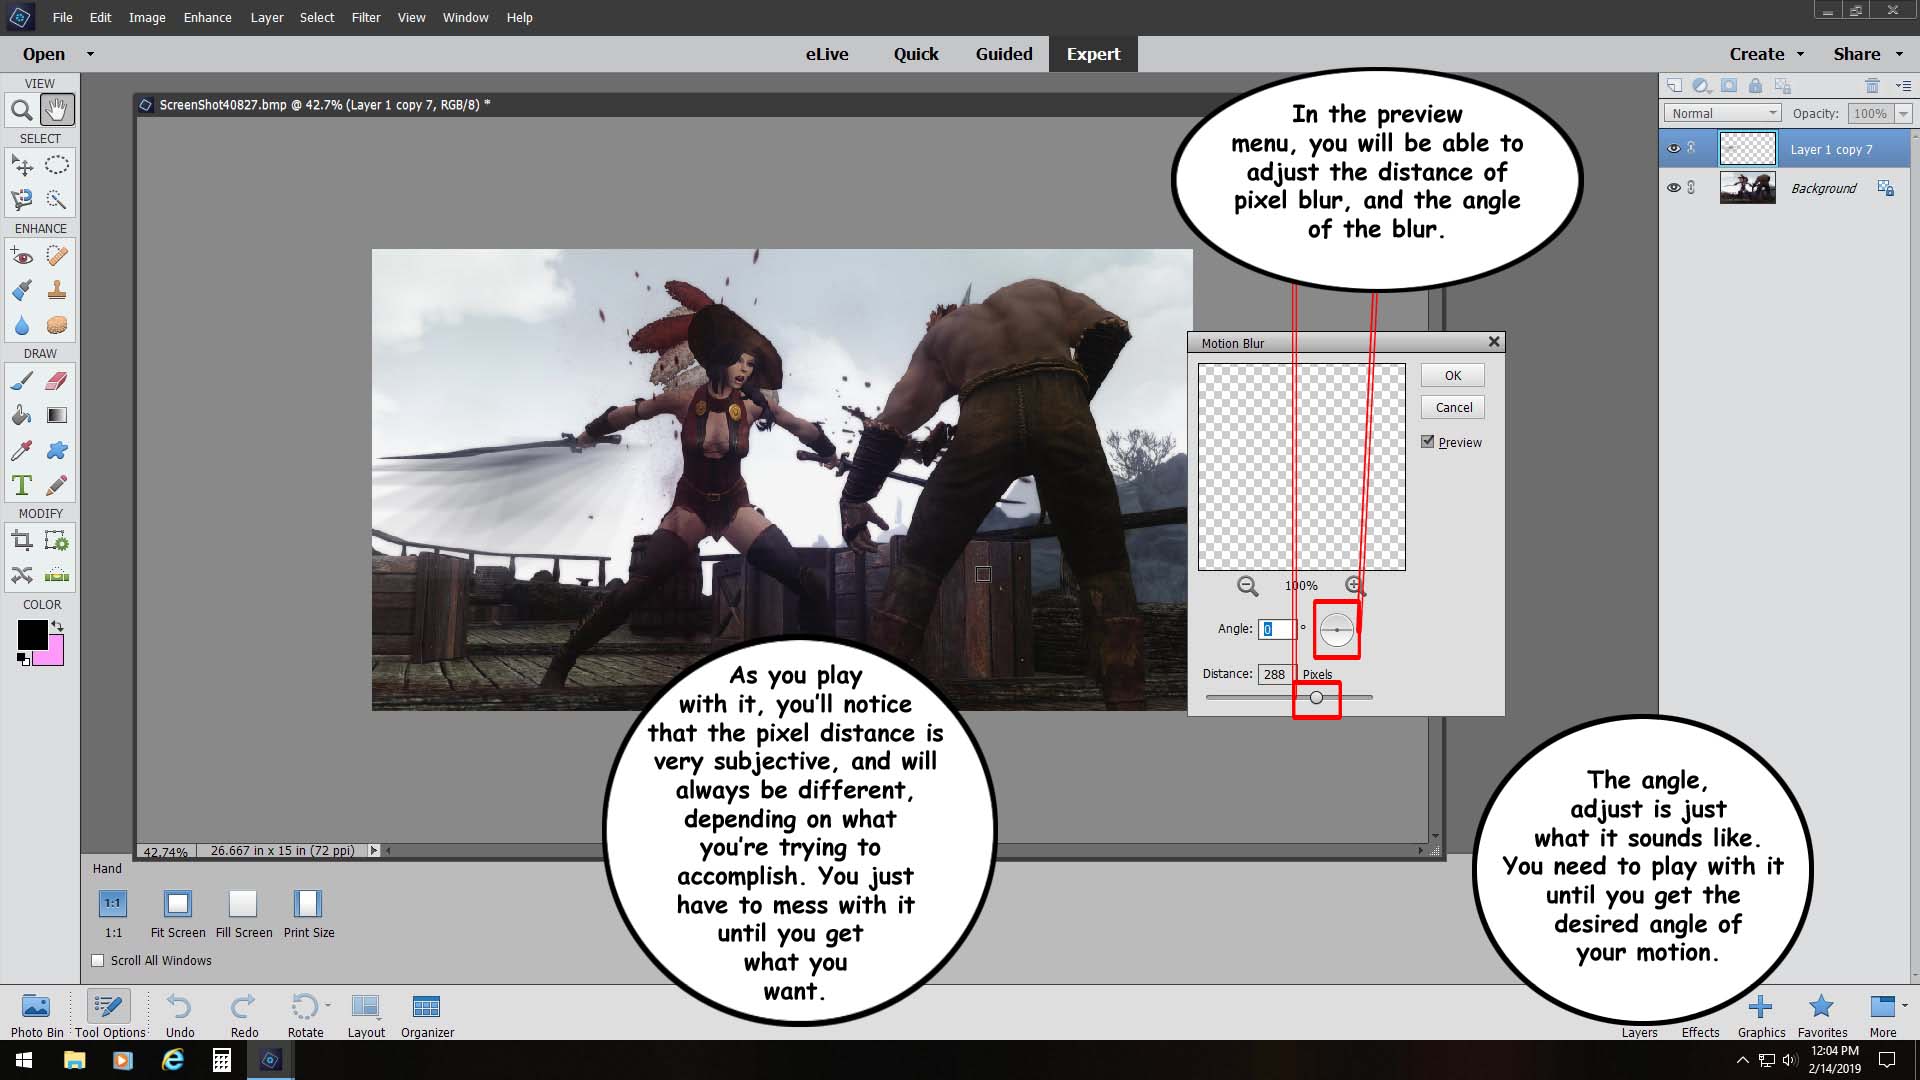This screenshot has height=1080, width=1920.
Task: Select the Magic Wand selection tool
Action: (x=57, y=200)
